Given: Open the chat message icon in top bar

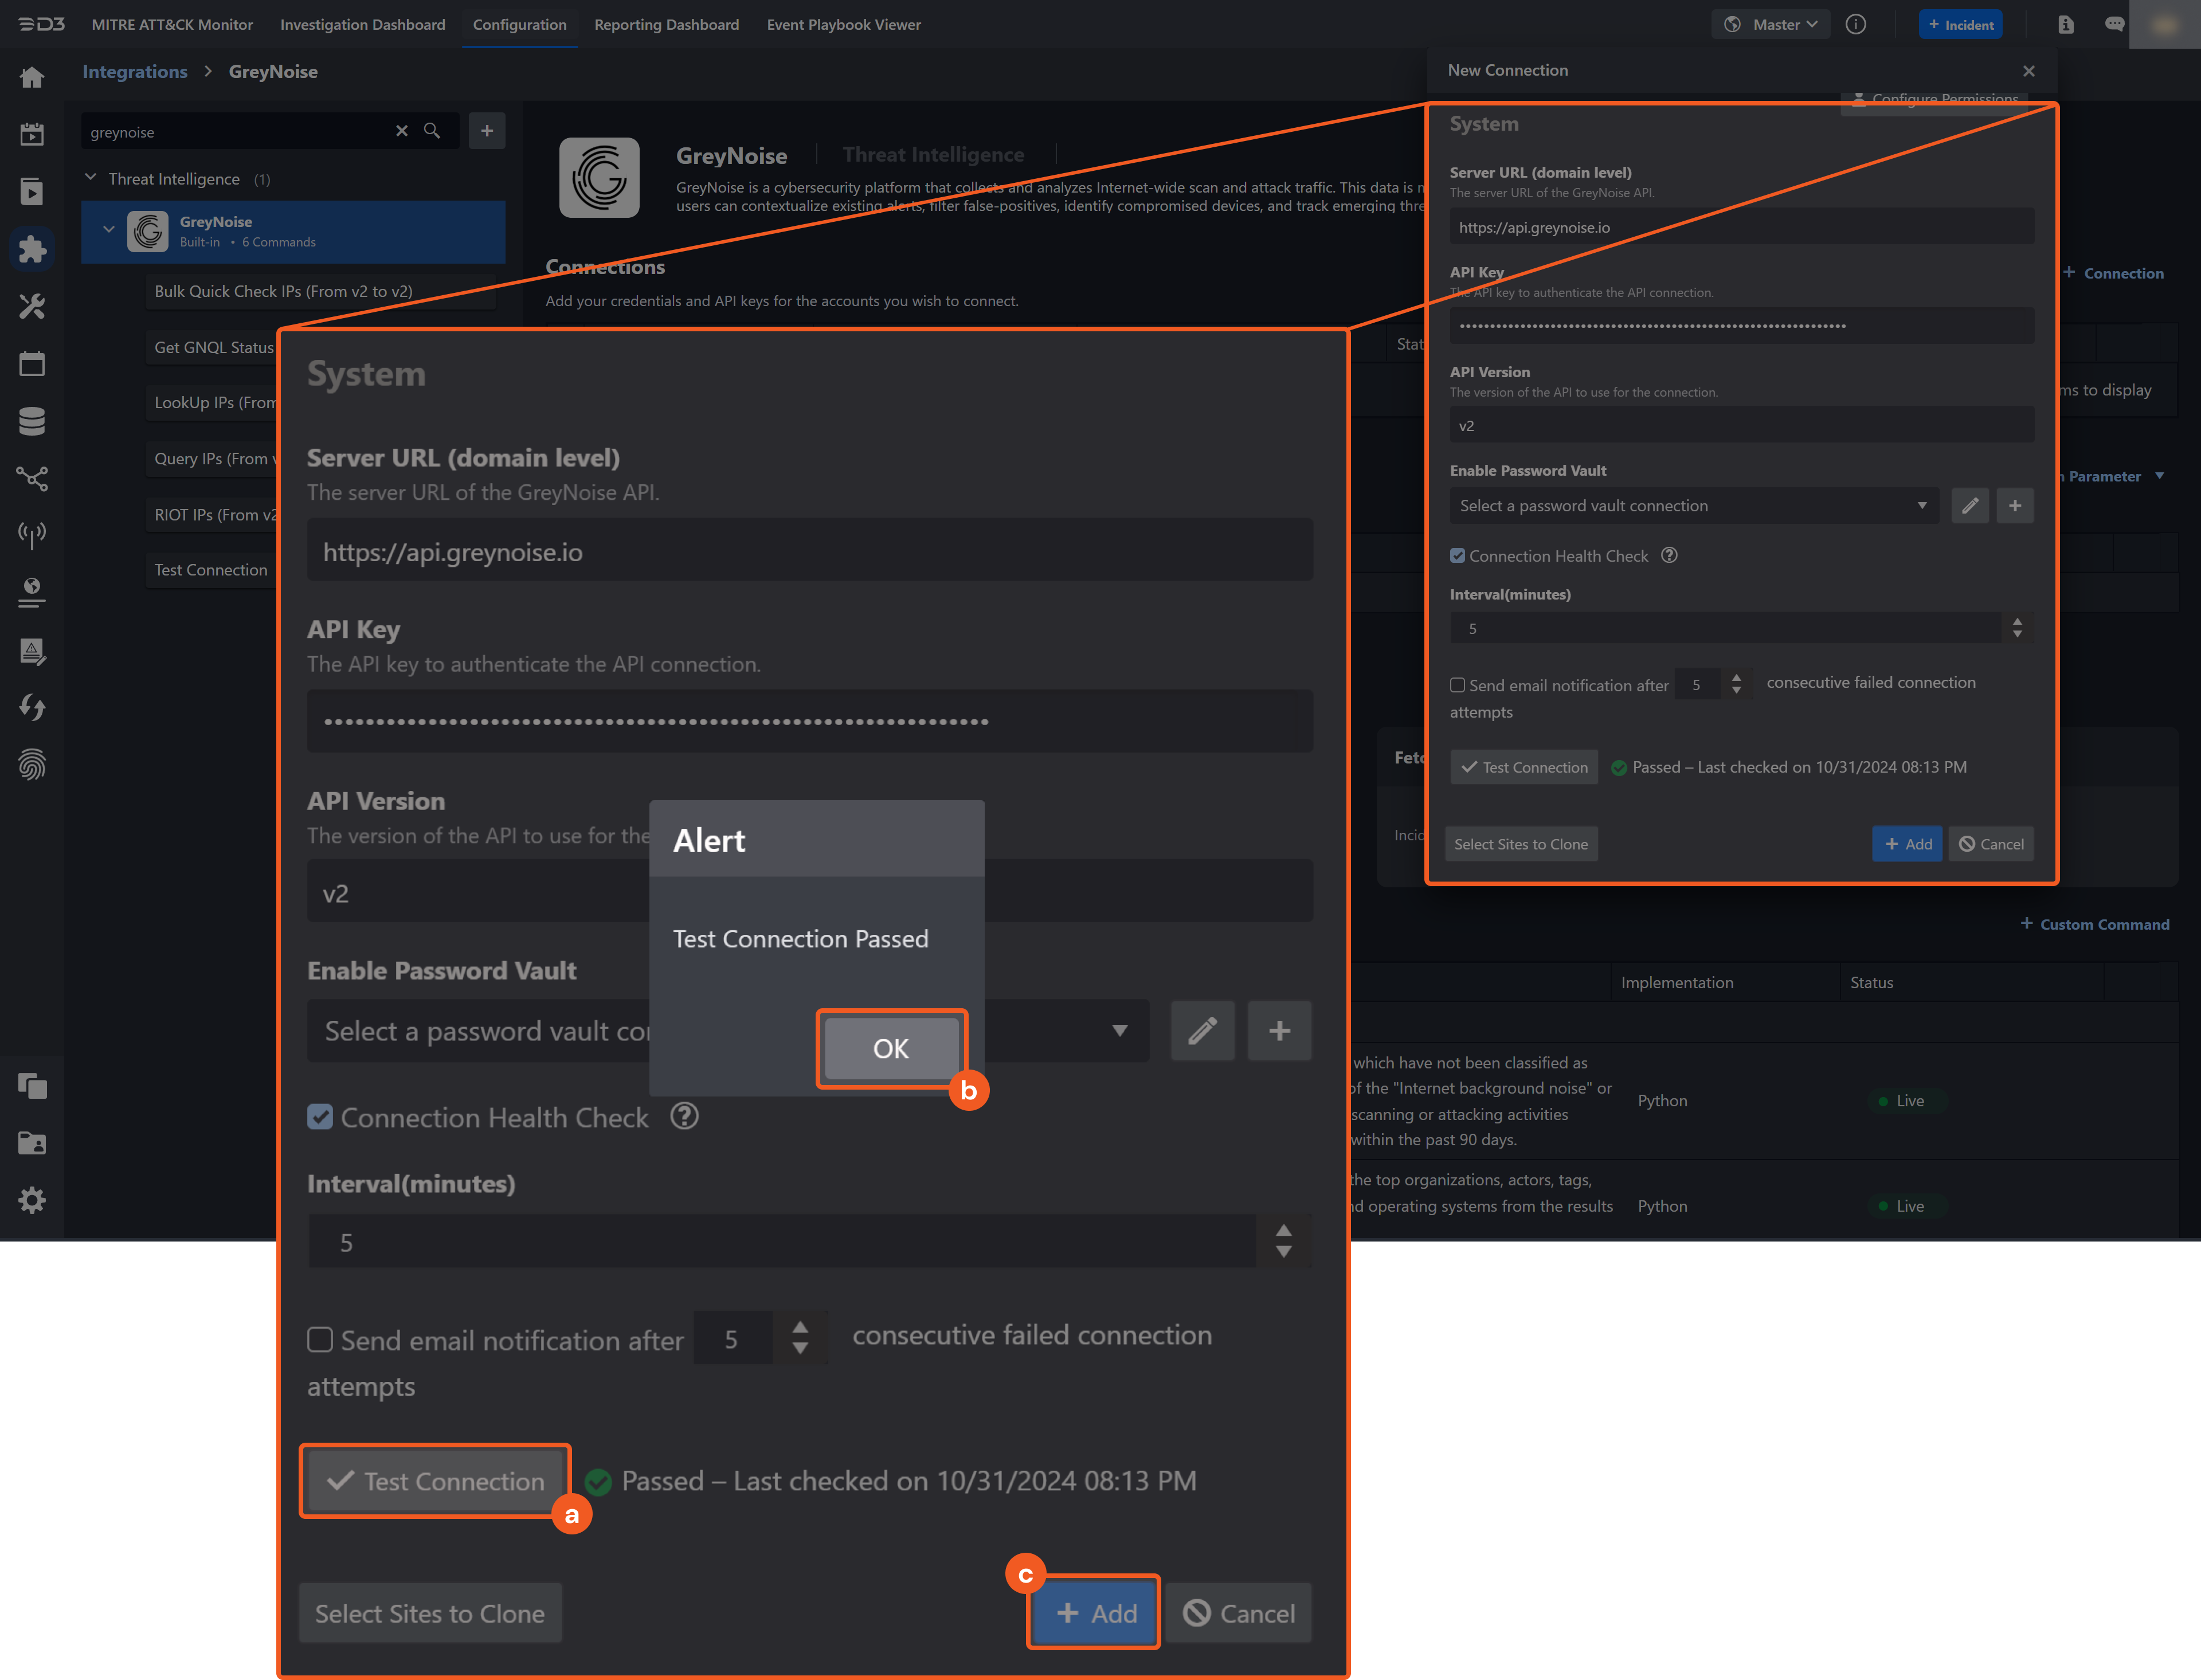Looking at the screenshot, I should pyautogui.click(x=2115, y=24).
